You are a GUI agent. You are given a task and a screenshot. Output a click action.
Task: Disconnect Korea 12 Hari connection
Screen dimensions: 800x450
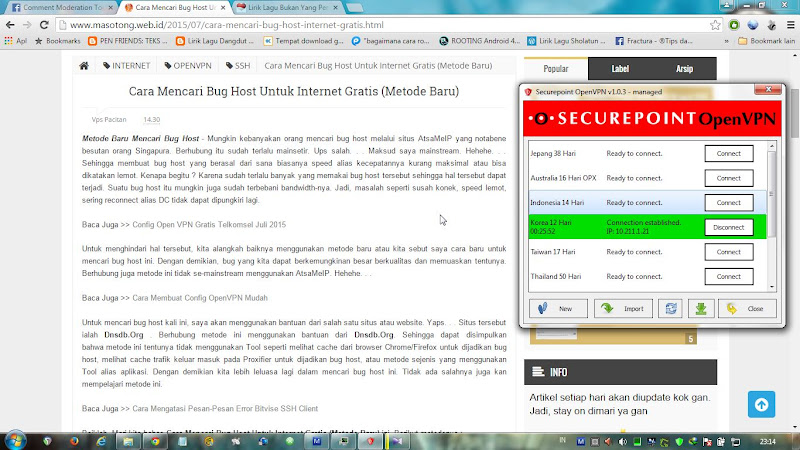point(729,227)
